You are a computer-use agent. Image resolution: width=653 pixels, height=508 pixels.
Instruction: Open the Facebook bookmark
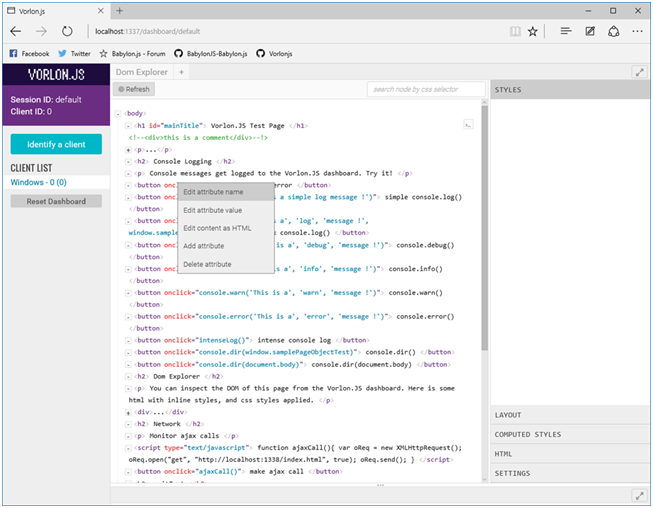click(29, 54)
